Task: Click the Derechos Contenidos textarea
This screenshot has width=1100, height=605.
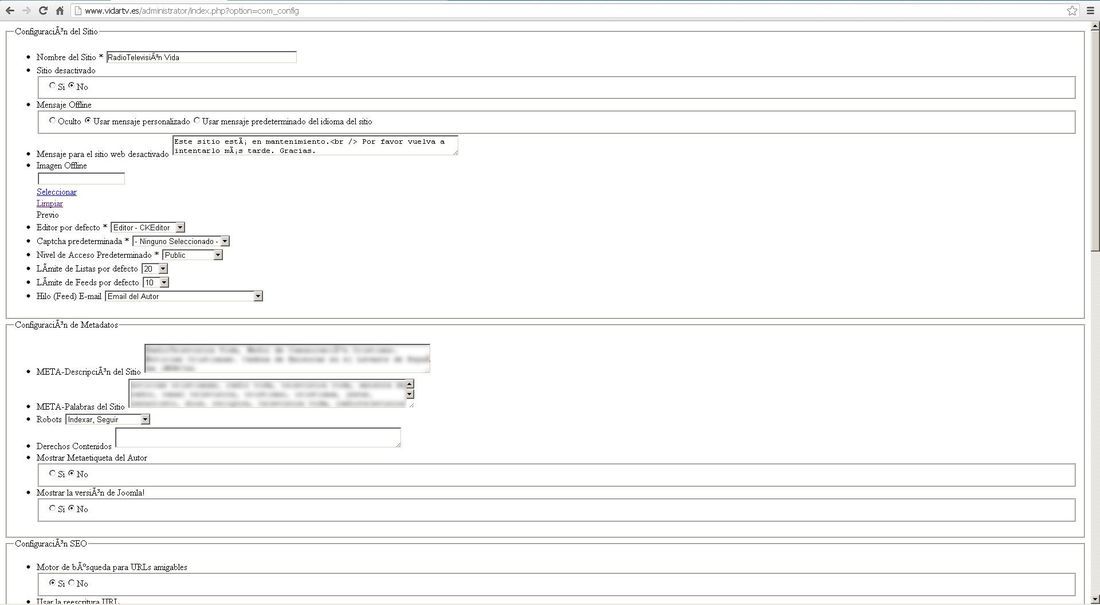Action: (x=258, y=437)
